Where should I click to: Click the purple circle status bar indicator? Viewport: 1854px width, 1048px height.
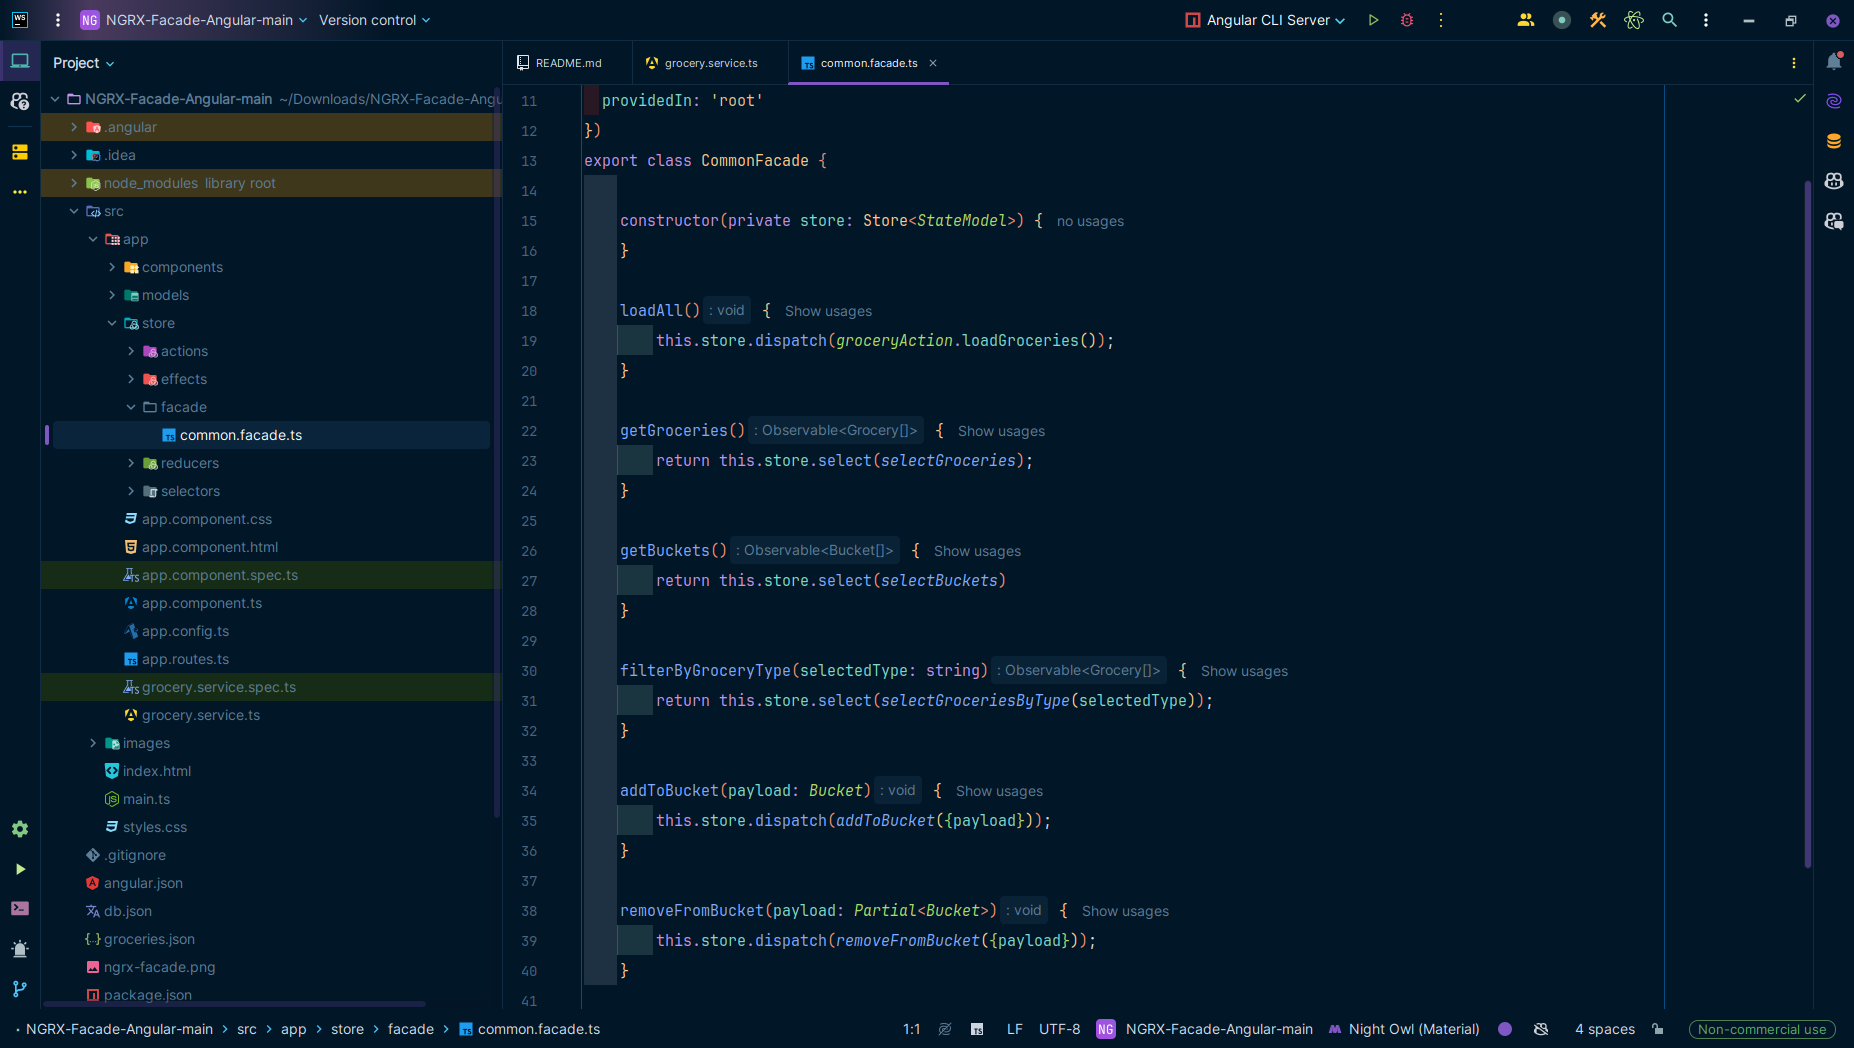click(x=1505, y=1029)
